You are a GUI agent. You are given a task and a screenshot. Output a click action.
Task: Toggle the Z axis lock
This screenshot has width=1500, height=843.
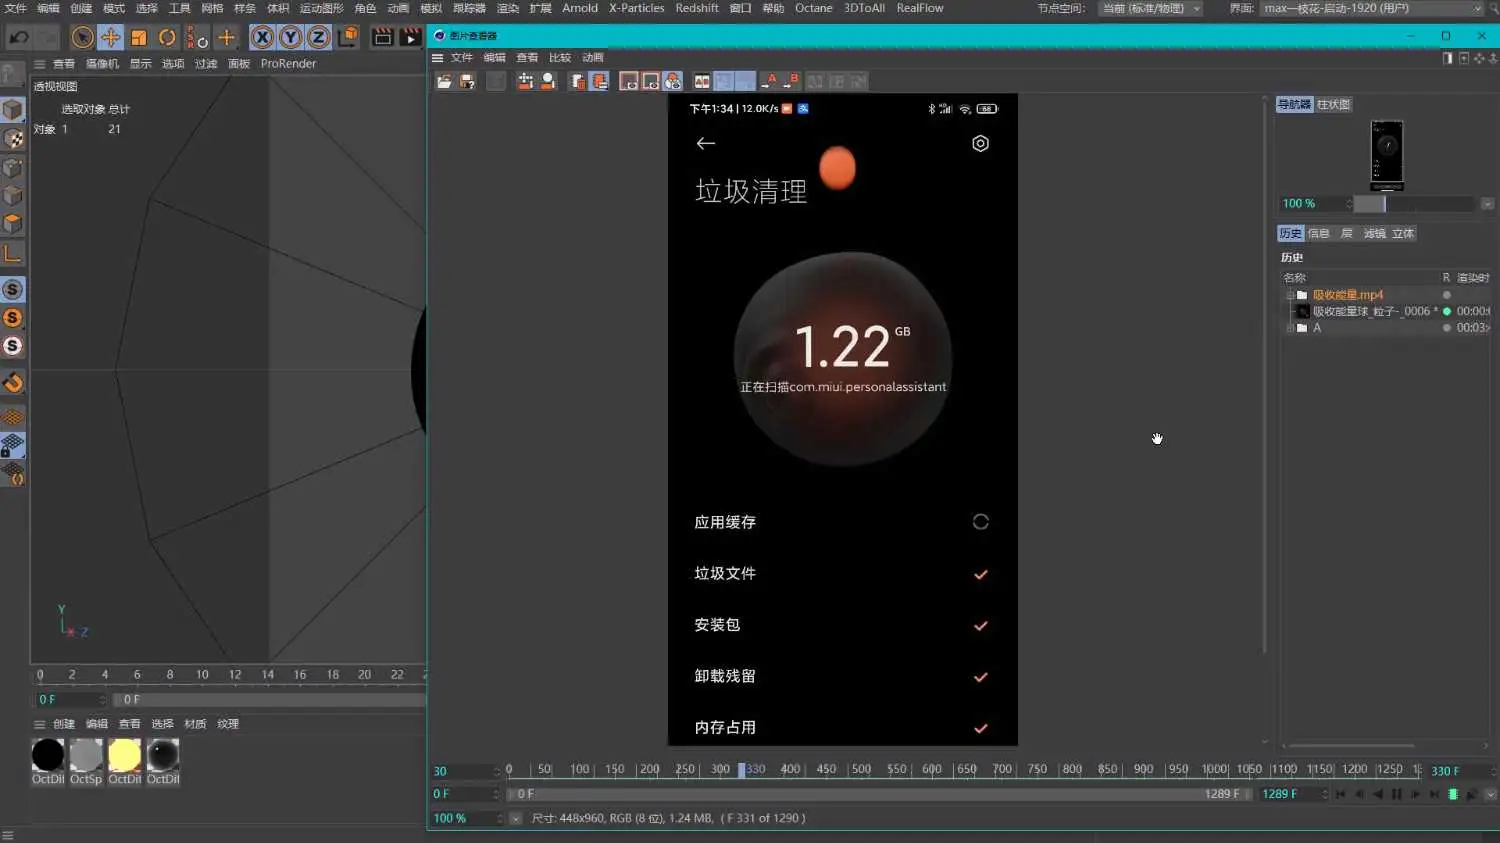point(318,38)
